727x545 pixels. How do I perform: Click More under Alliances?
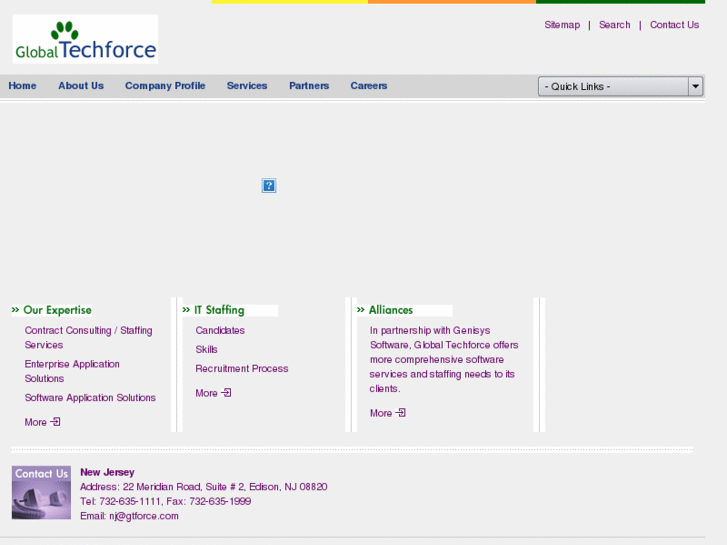click(381, 413)
